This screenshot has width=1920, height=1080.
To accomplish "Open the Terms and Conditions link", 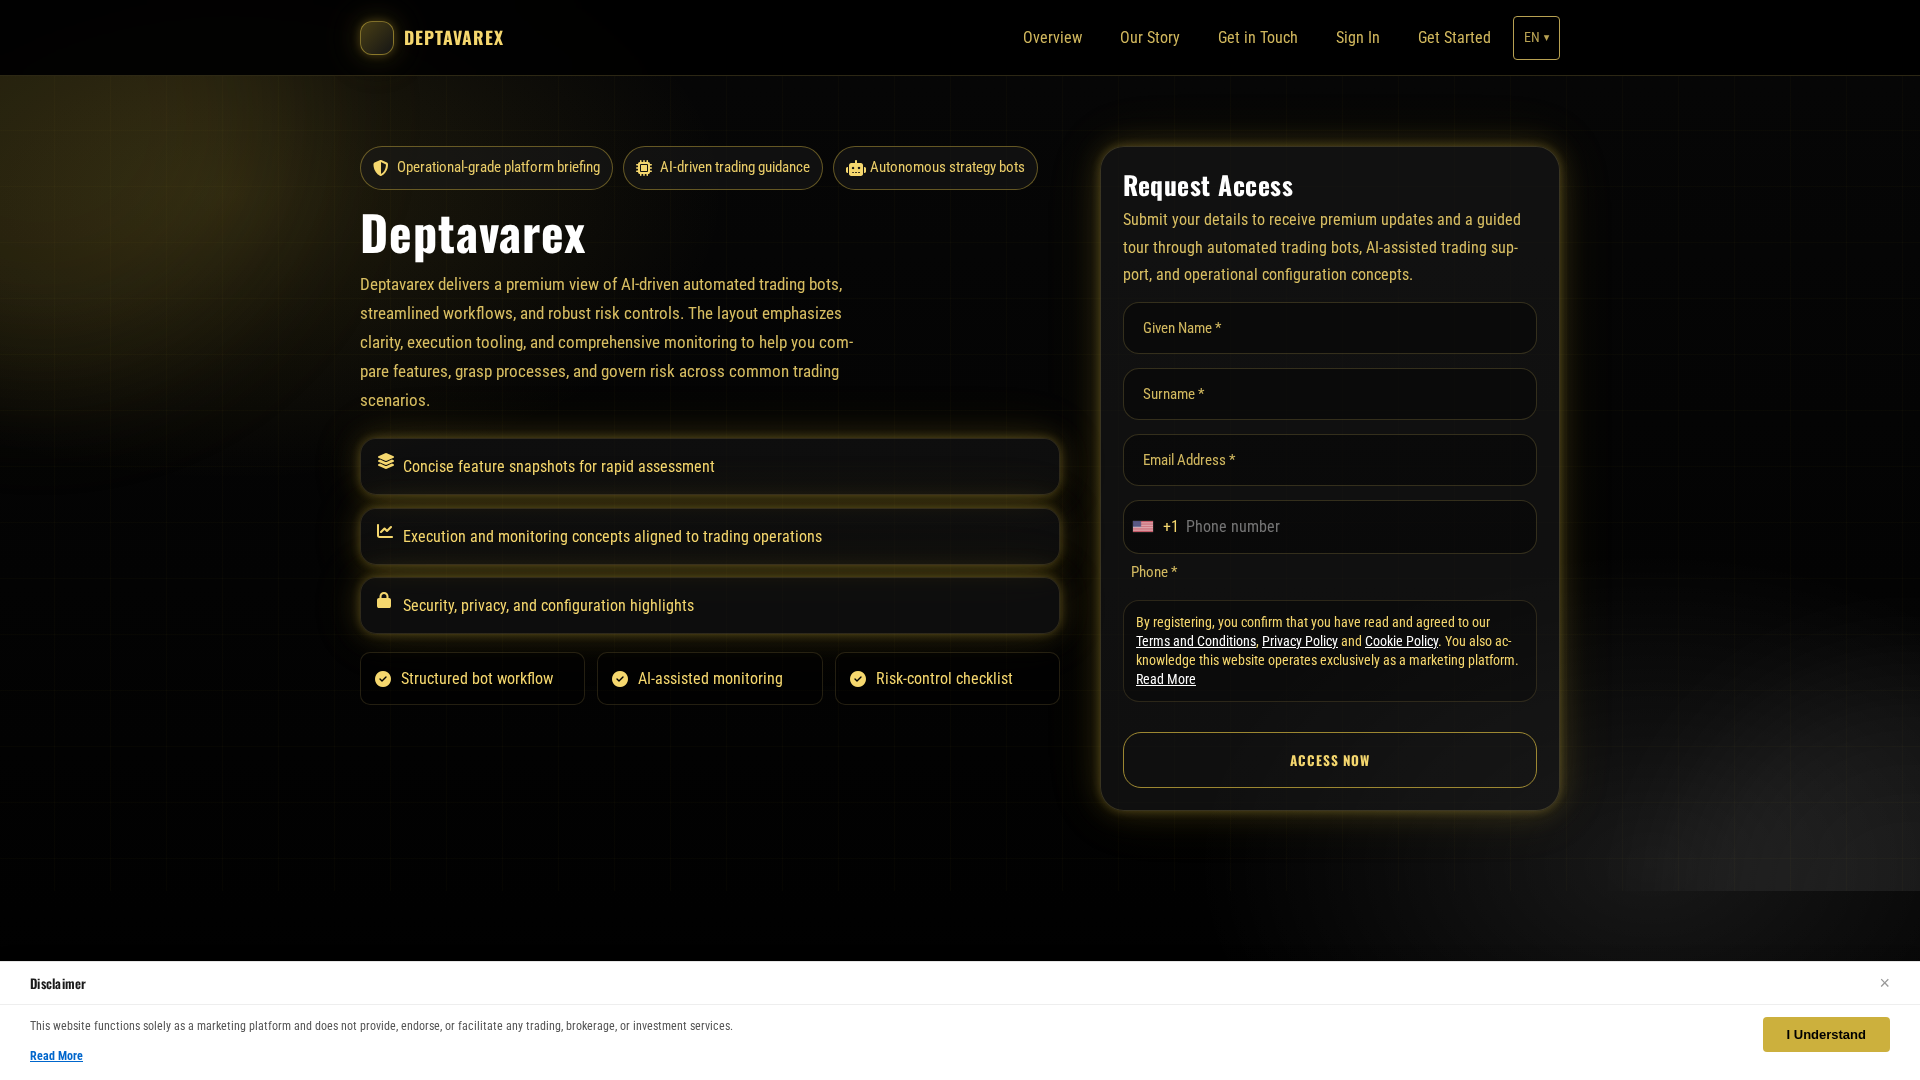I will coord(1196,641).
